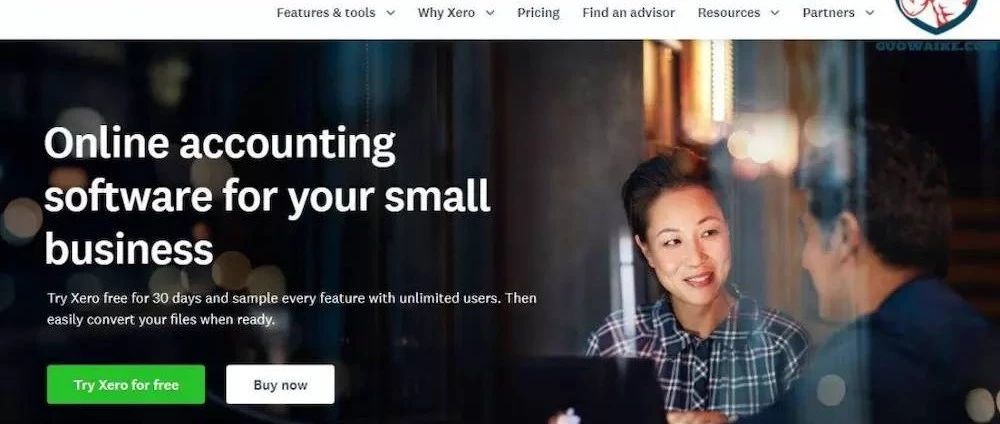Open the Features & tools menu label
The image size is (1000, 424).
326,13
